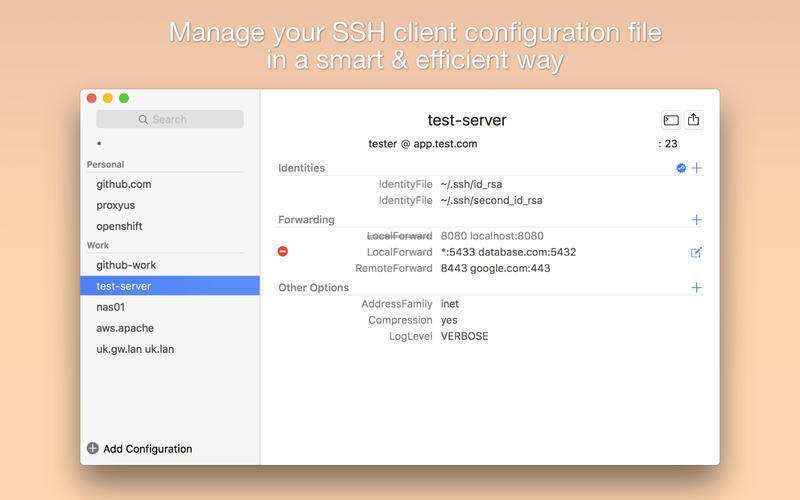Add a new option under Other Options
The height and width of the screenshot is (500, 800).
pos(697,288)
